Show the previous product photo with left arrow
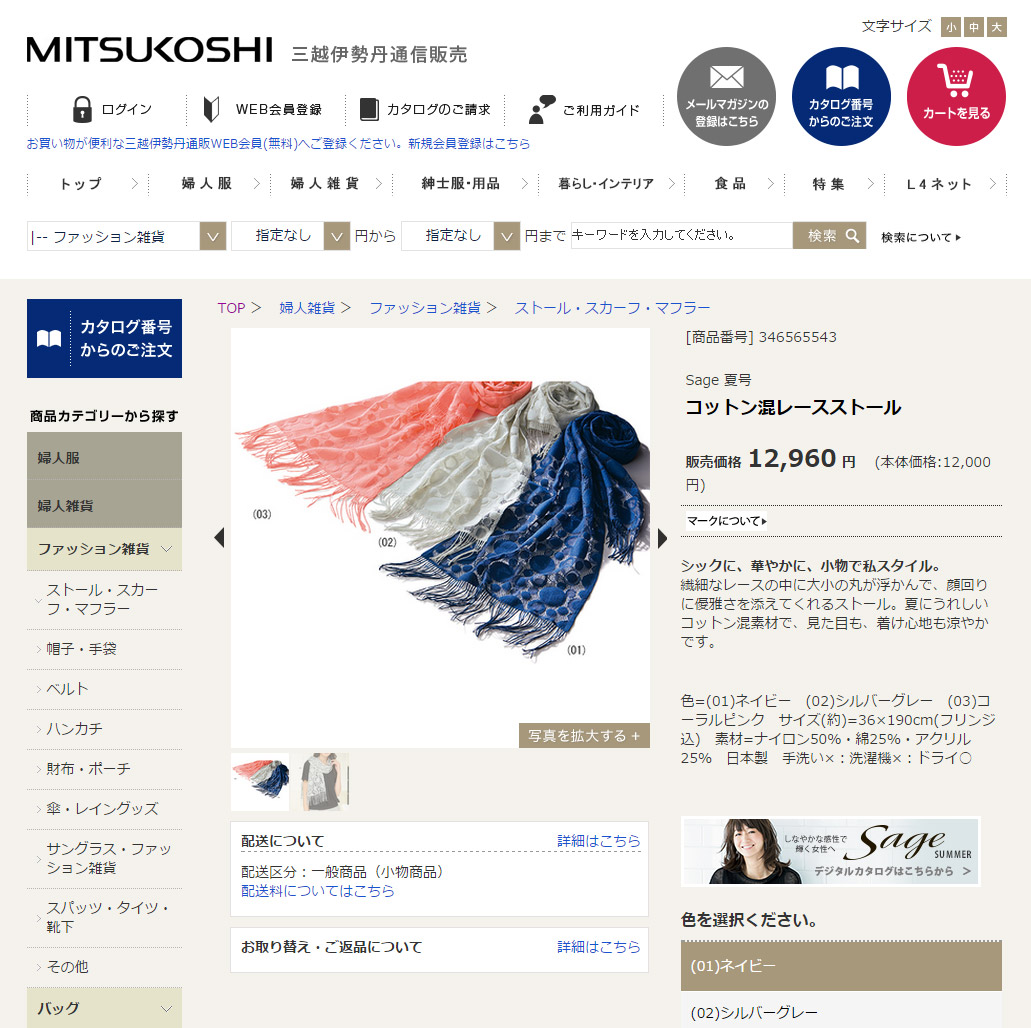 pos(220,537)
